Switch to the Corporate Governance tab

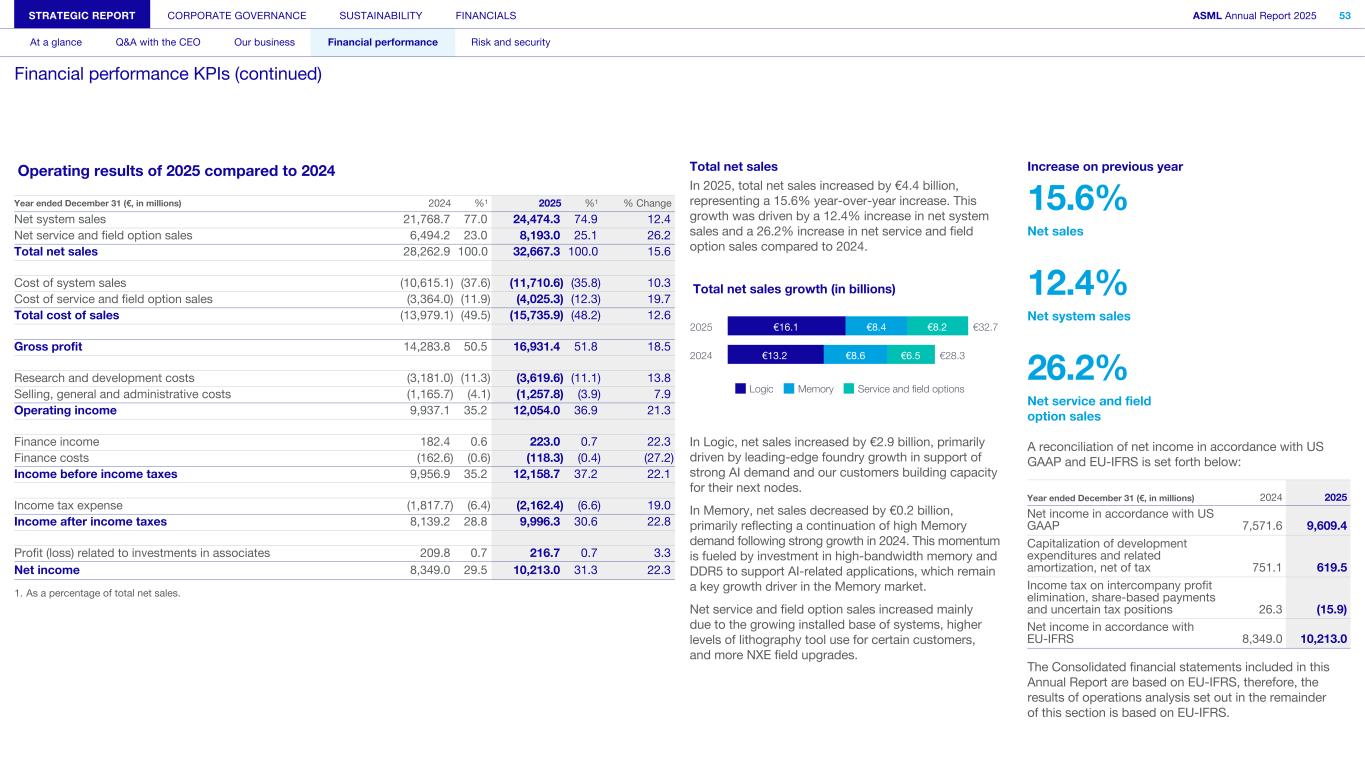point(237,15)
